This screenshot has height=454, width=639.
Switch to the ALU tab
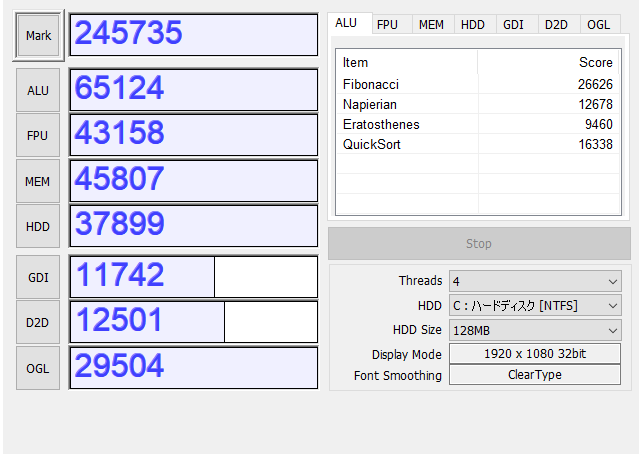[x=350, y=23]
